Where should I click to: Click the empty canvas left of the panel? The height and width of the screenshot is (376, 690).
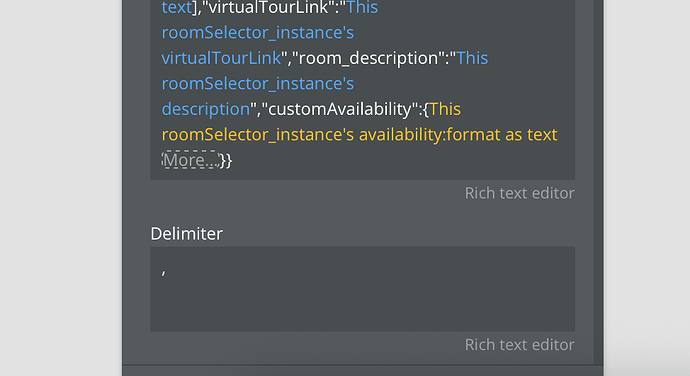[61, 188]
